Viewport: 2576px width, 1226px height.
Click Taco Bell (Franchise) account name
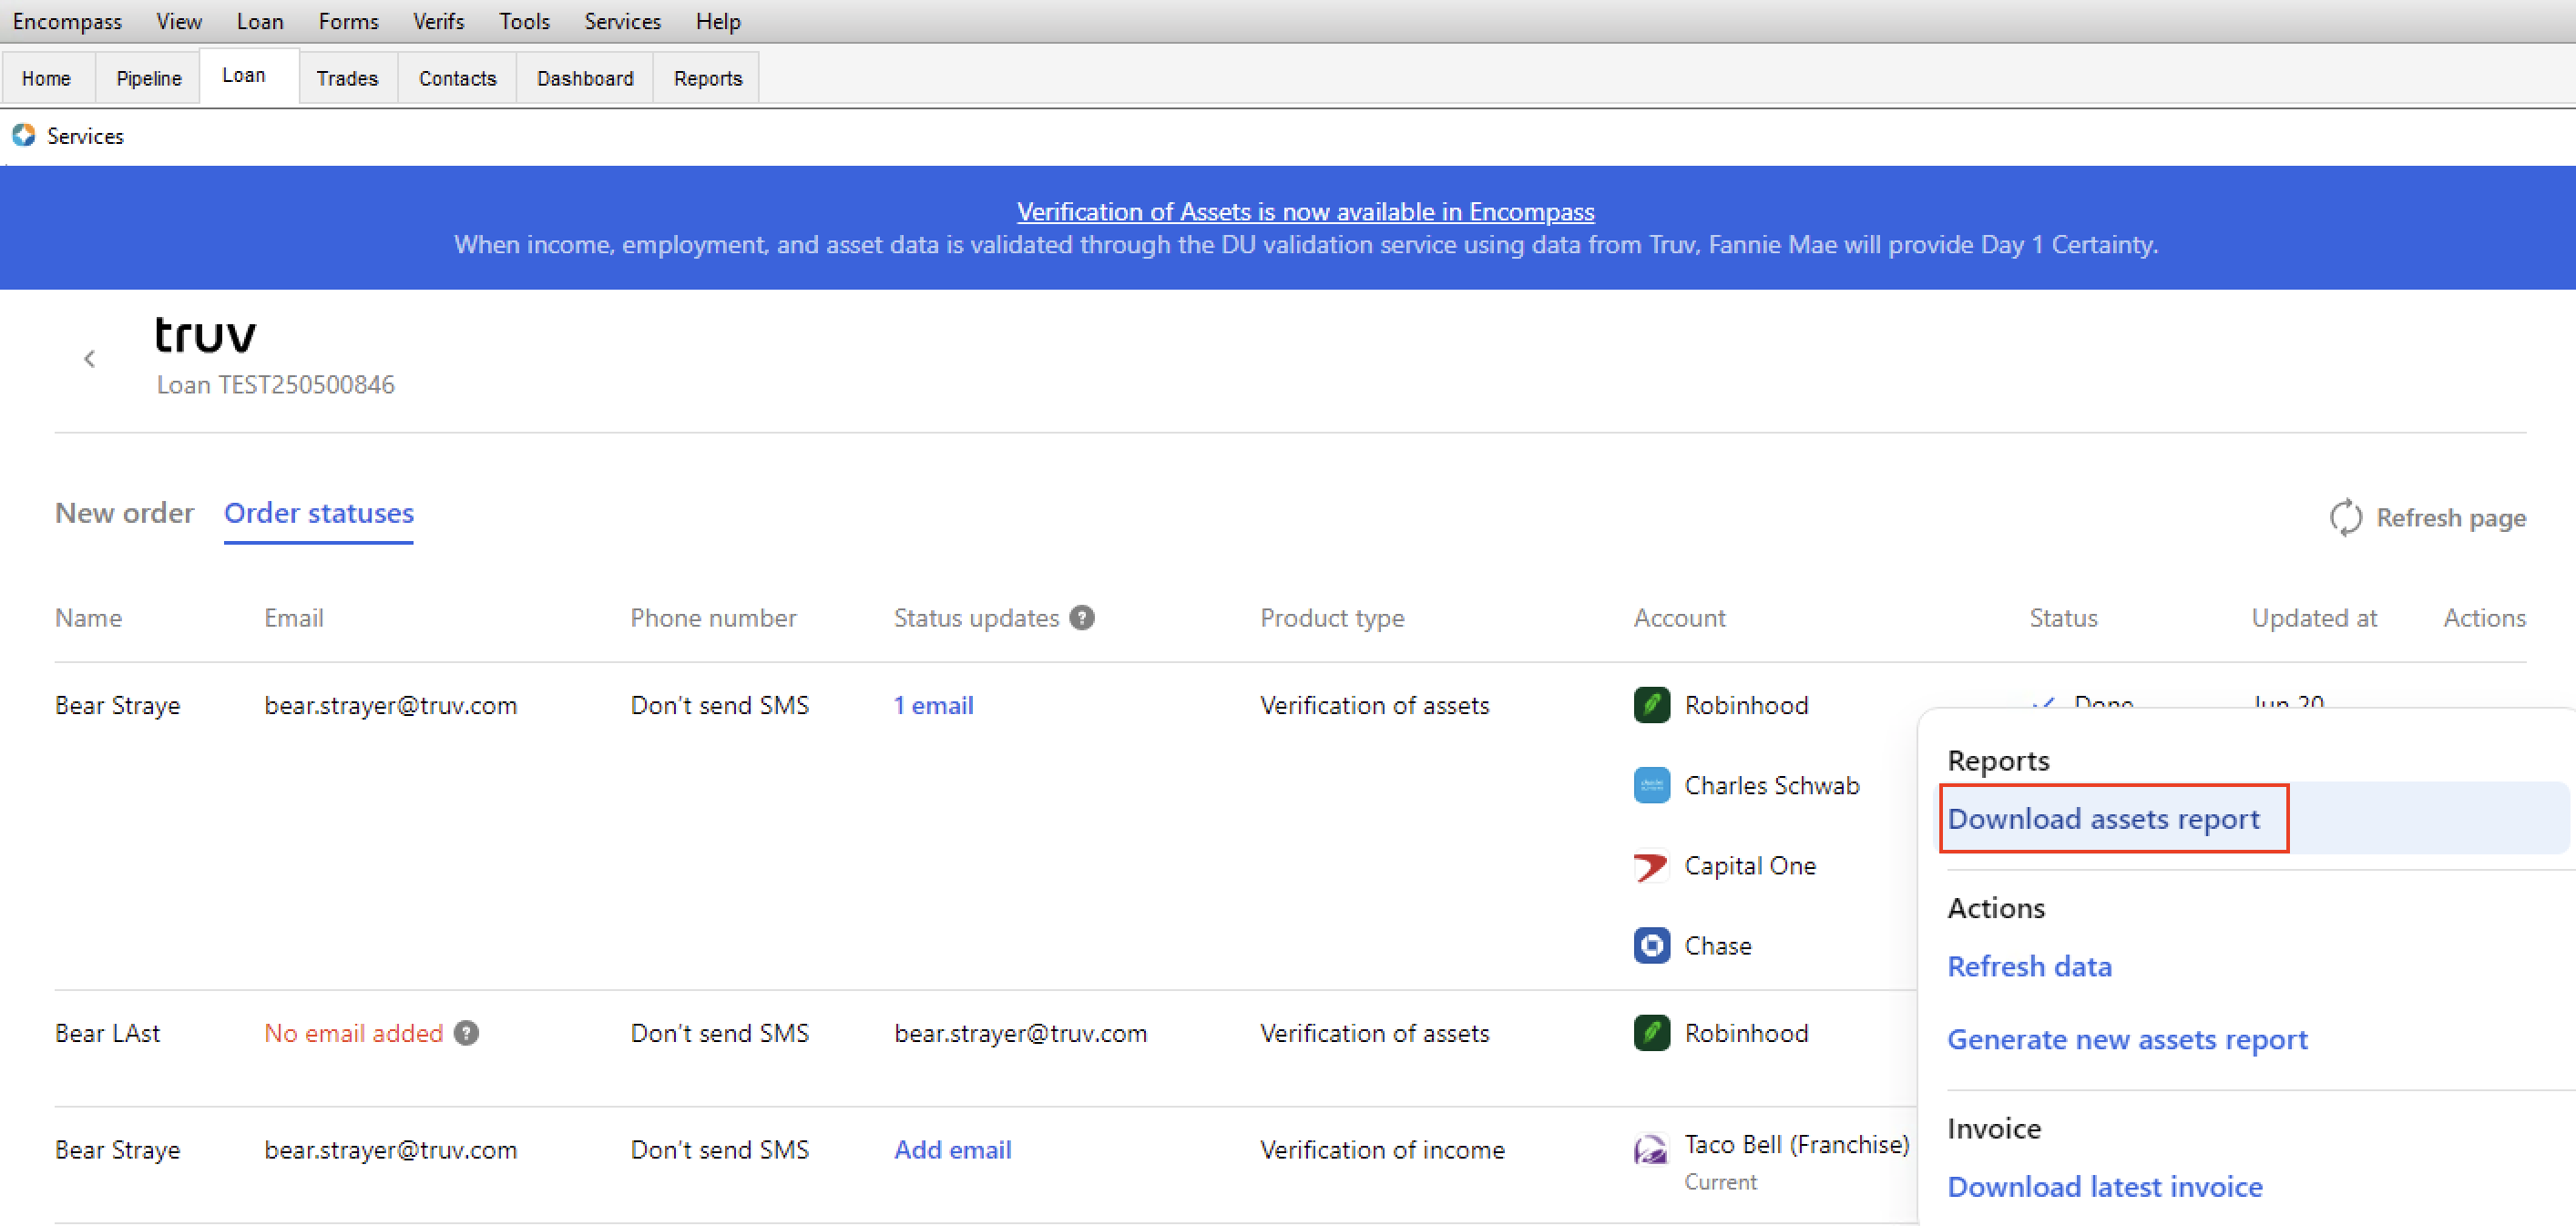[x=1797, y=1144]
